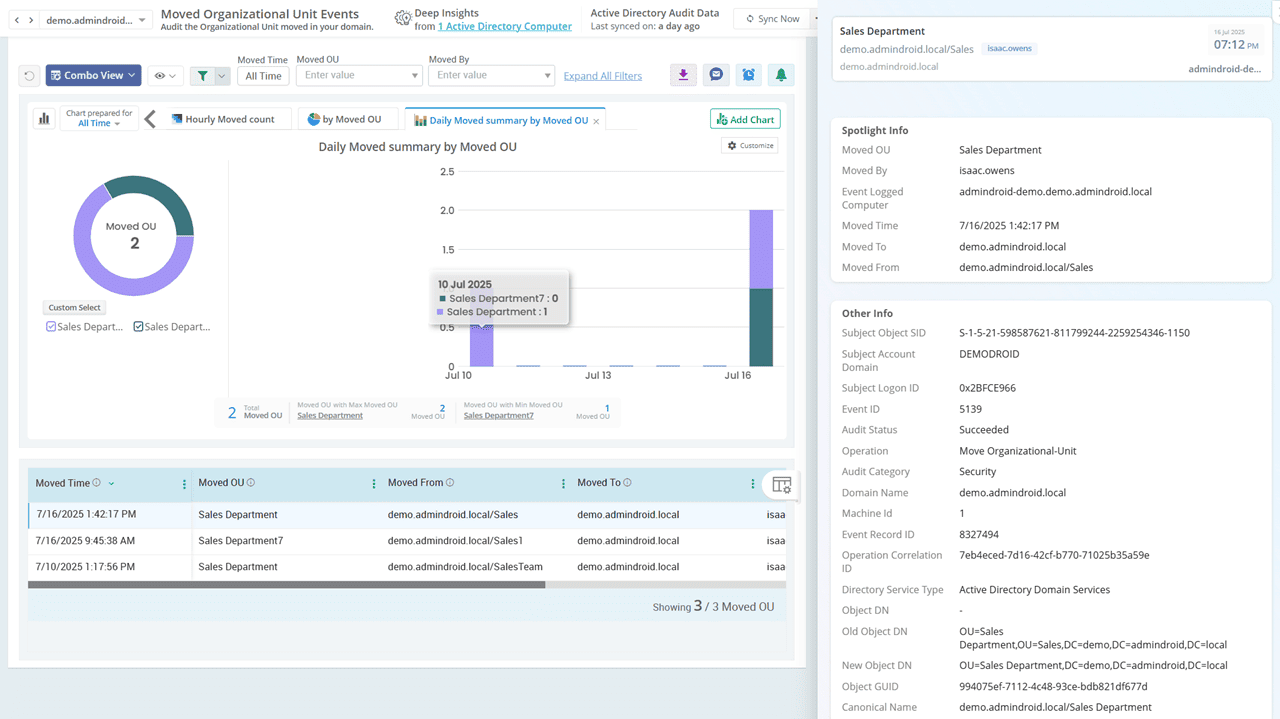Uncheck the teal Sales Department7 legend checkbox
The height and width of the screenshot is (719, 1280).
(139, 327)
